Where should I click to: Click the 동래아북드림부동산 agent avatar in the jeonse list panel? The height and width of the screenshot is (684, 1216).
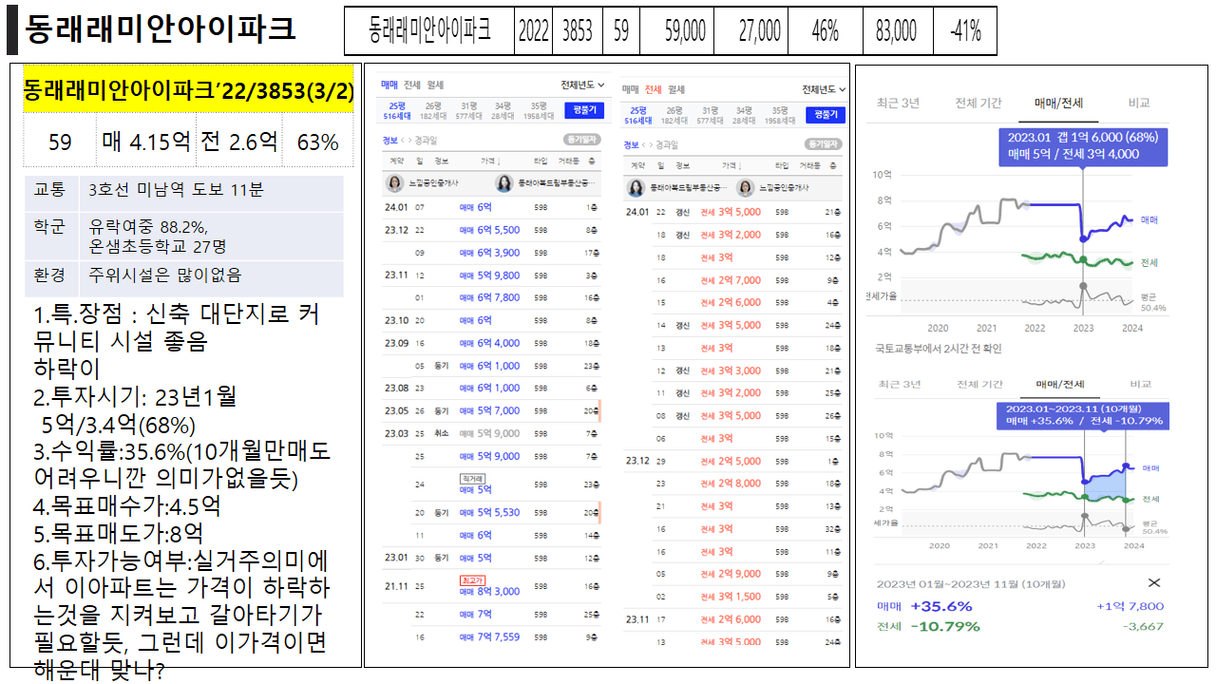pyautogui.click(x=636, y=188)
